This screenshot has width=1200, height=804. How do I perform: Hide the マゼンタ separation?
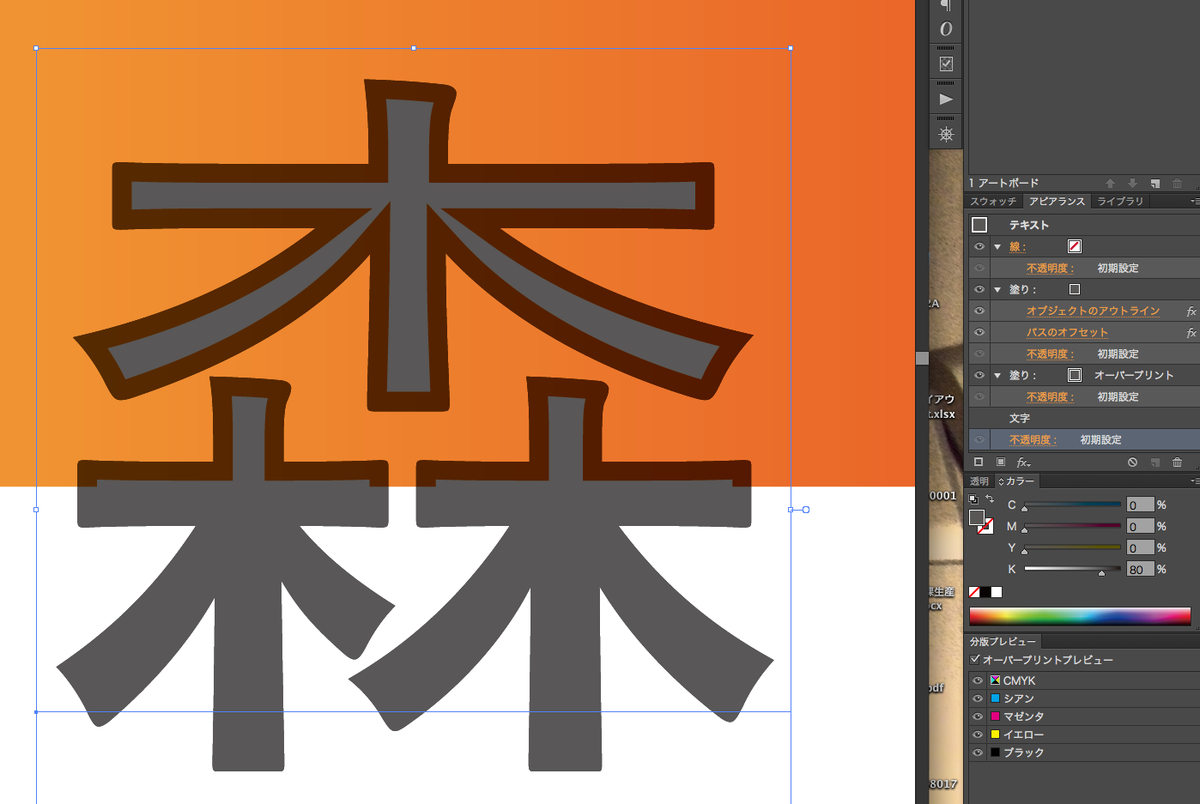coord(978,717)
